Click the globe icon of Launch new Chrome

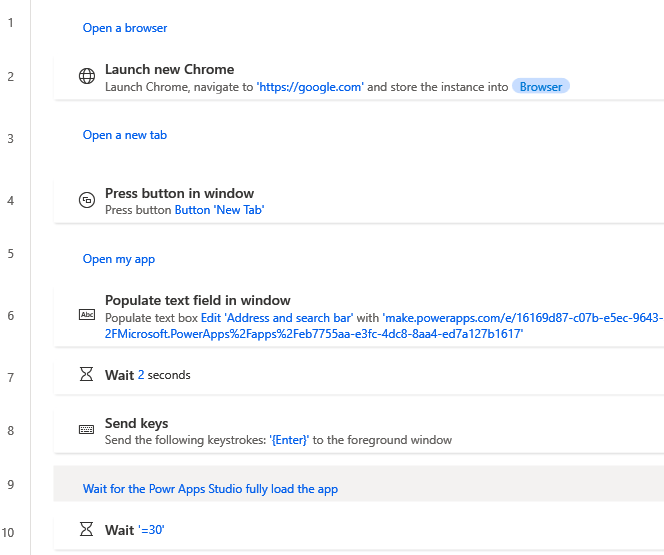(87, 76)
